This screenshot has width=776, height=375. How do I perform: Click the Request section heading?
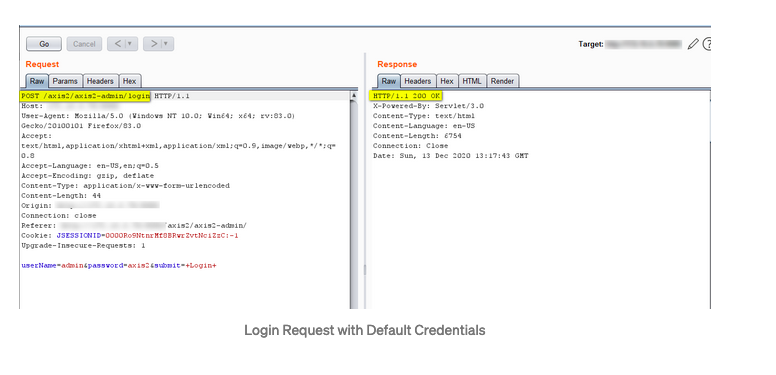[42, 64]
